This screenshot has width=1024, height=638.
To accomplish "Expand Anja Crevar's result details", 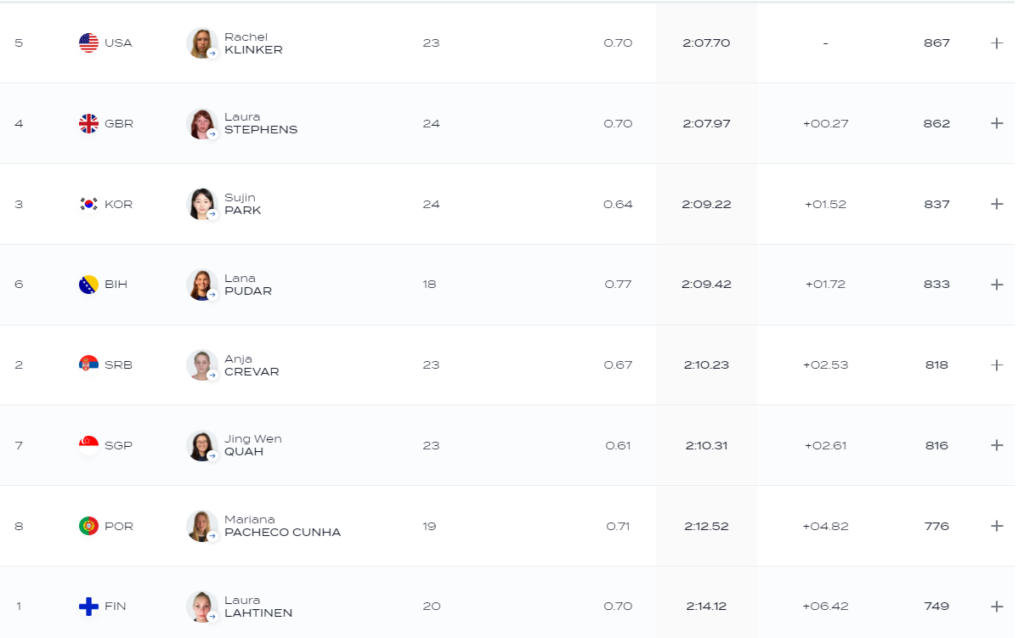I will (x=996, y=365).
